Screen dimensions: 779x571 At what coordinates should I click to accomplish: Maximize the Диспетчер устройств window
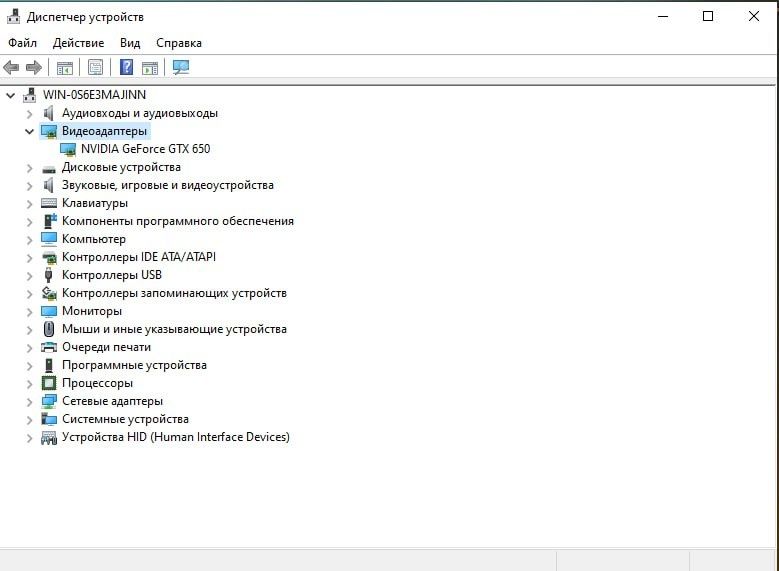tap(708, 16)
